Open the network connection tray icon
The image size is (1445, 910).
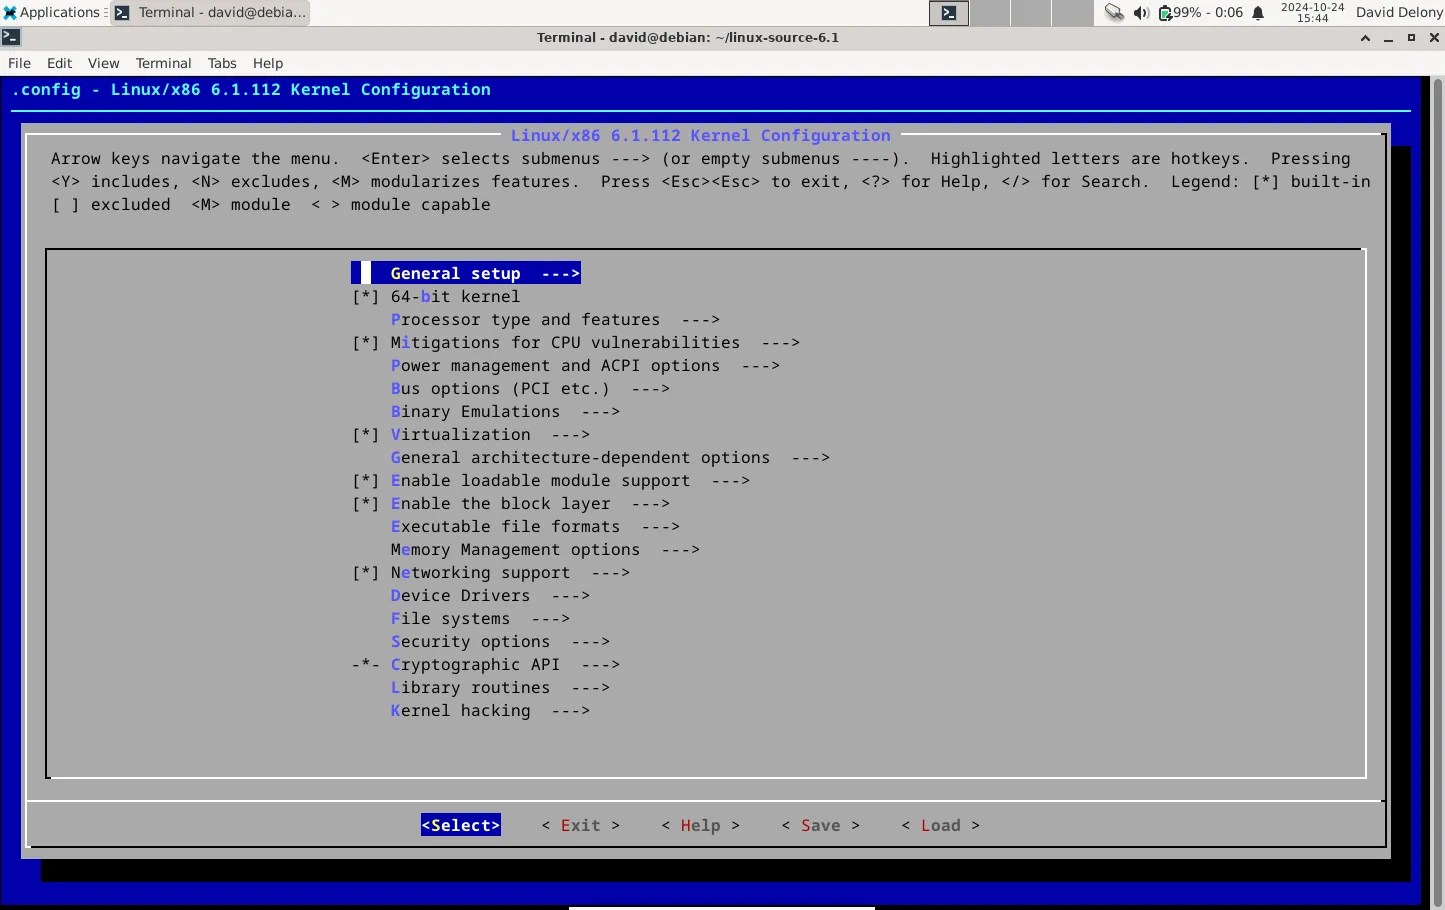coord(1114,13)
